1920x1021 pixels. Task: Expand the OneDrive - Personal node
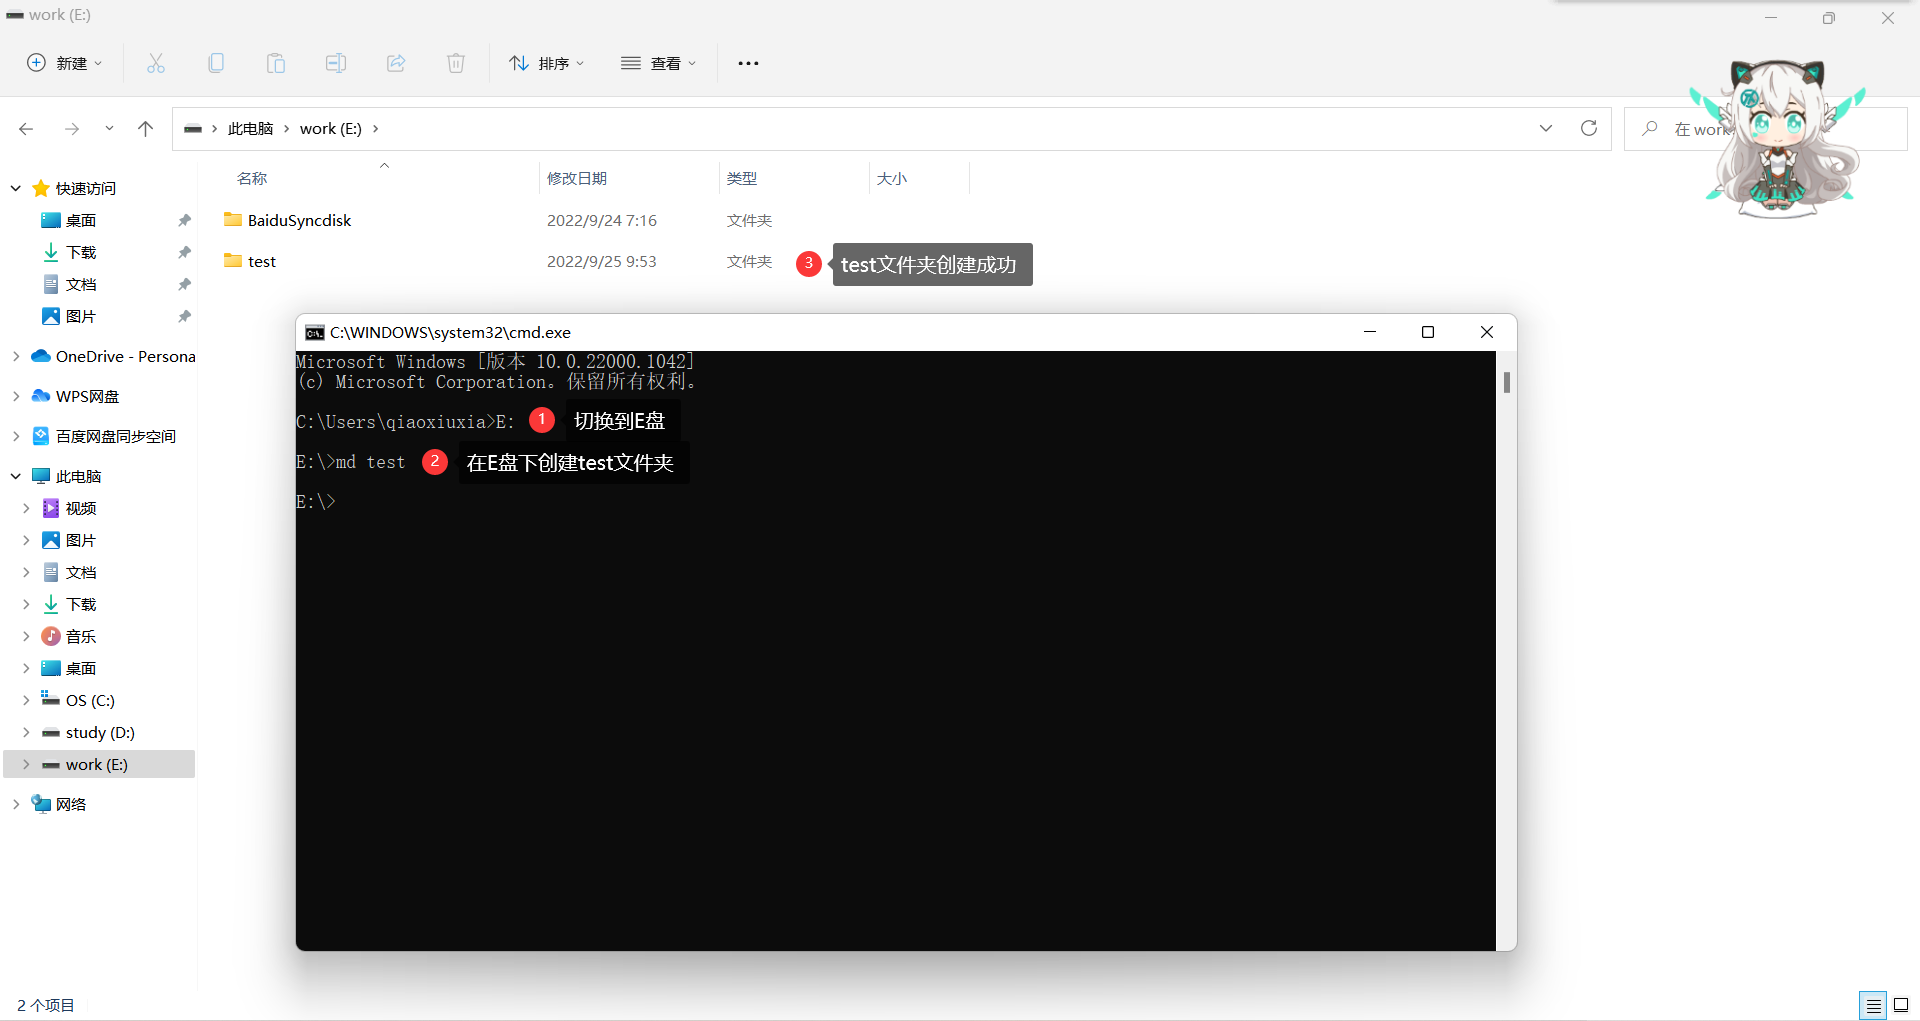[16, 356]
